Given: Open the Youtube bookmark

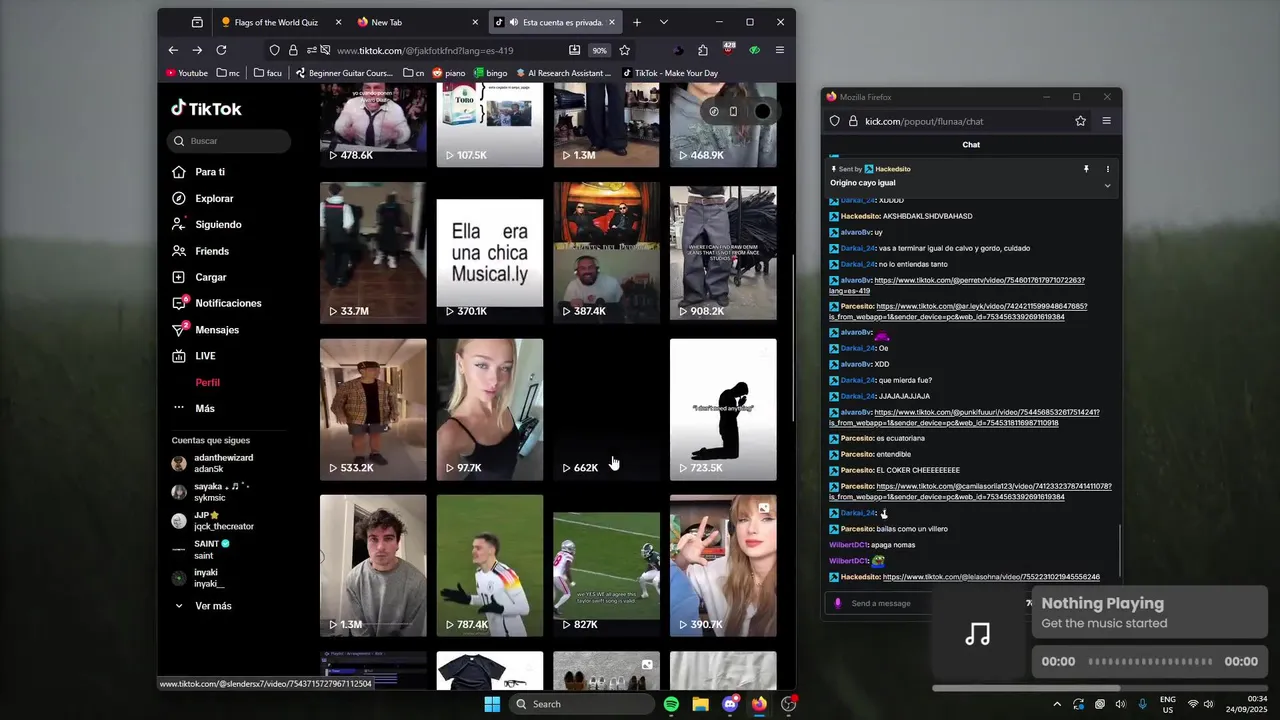Looking at the screenshot, I should 187,73.
